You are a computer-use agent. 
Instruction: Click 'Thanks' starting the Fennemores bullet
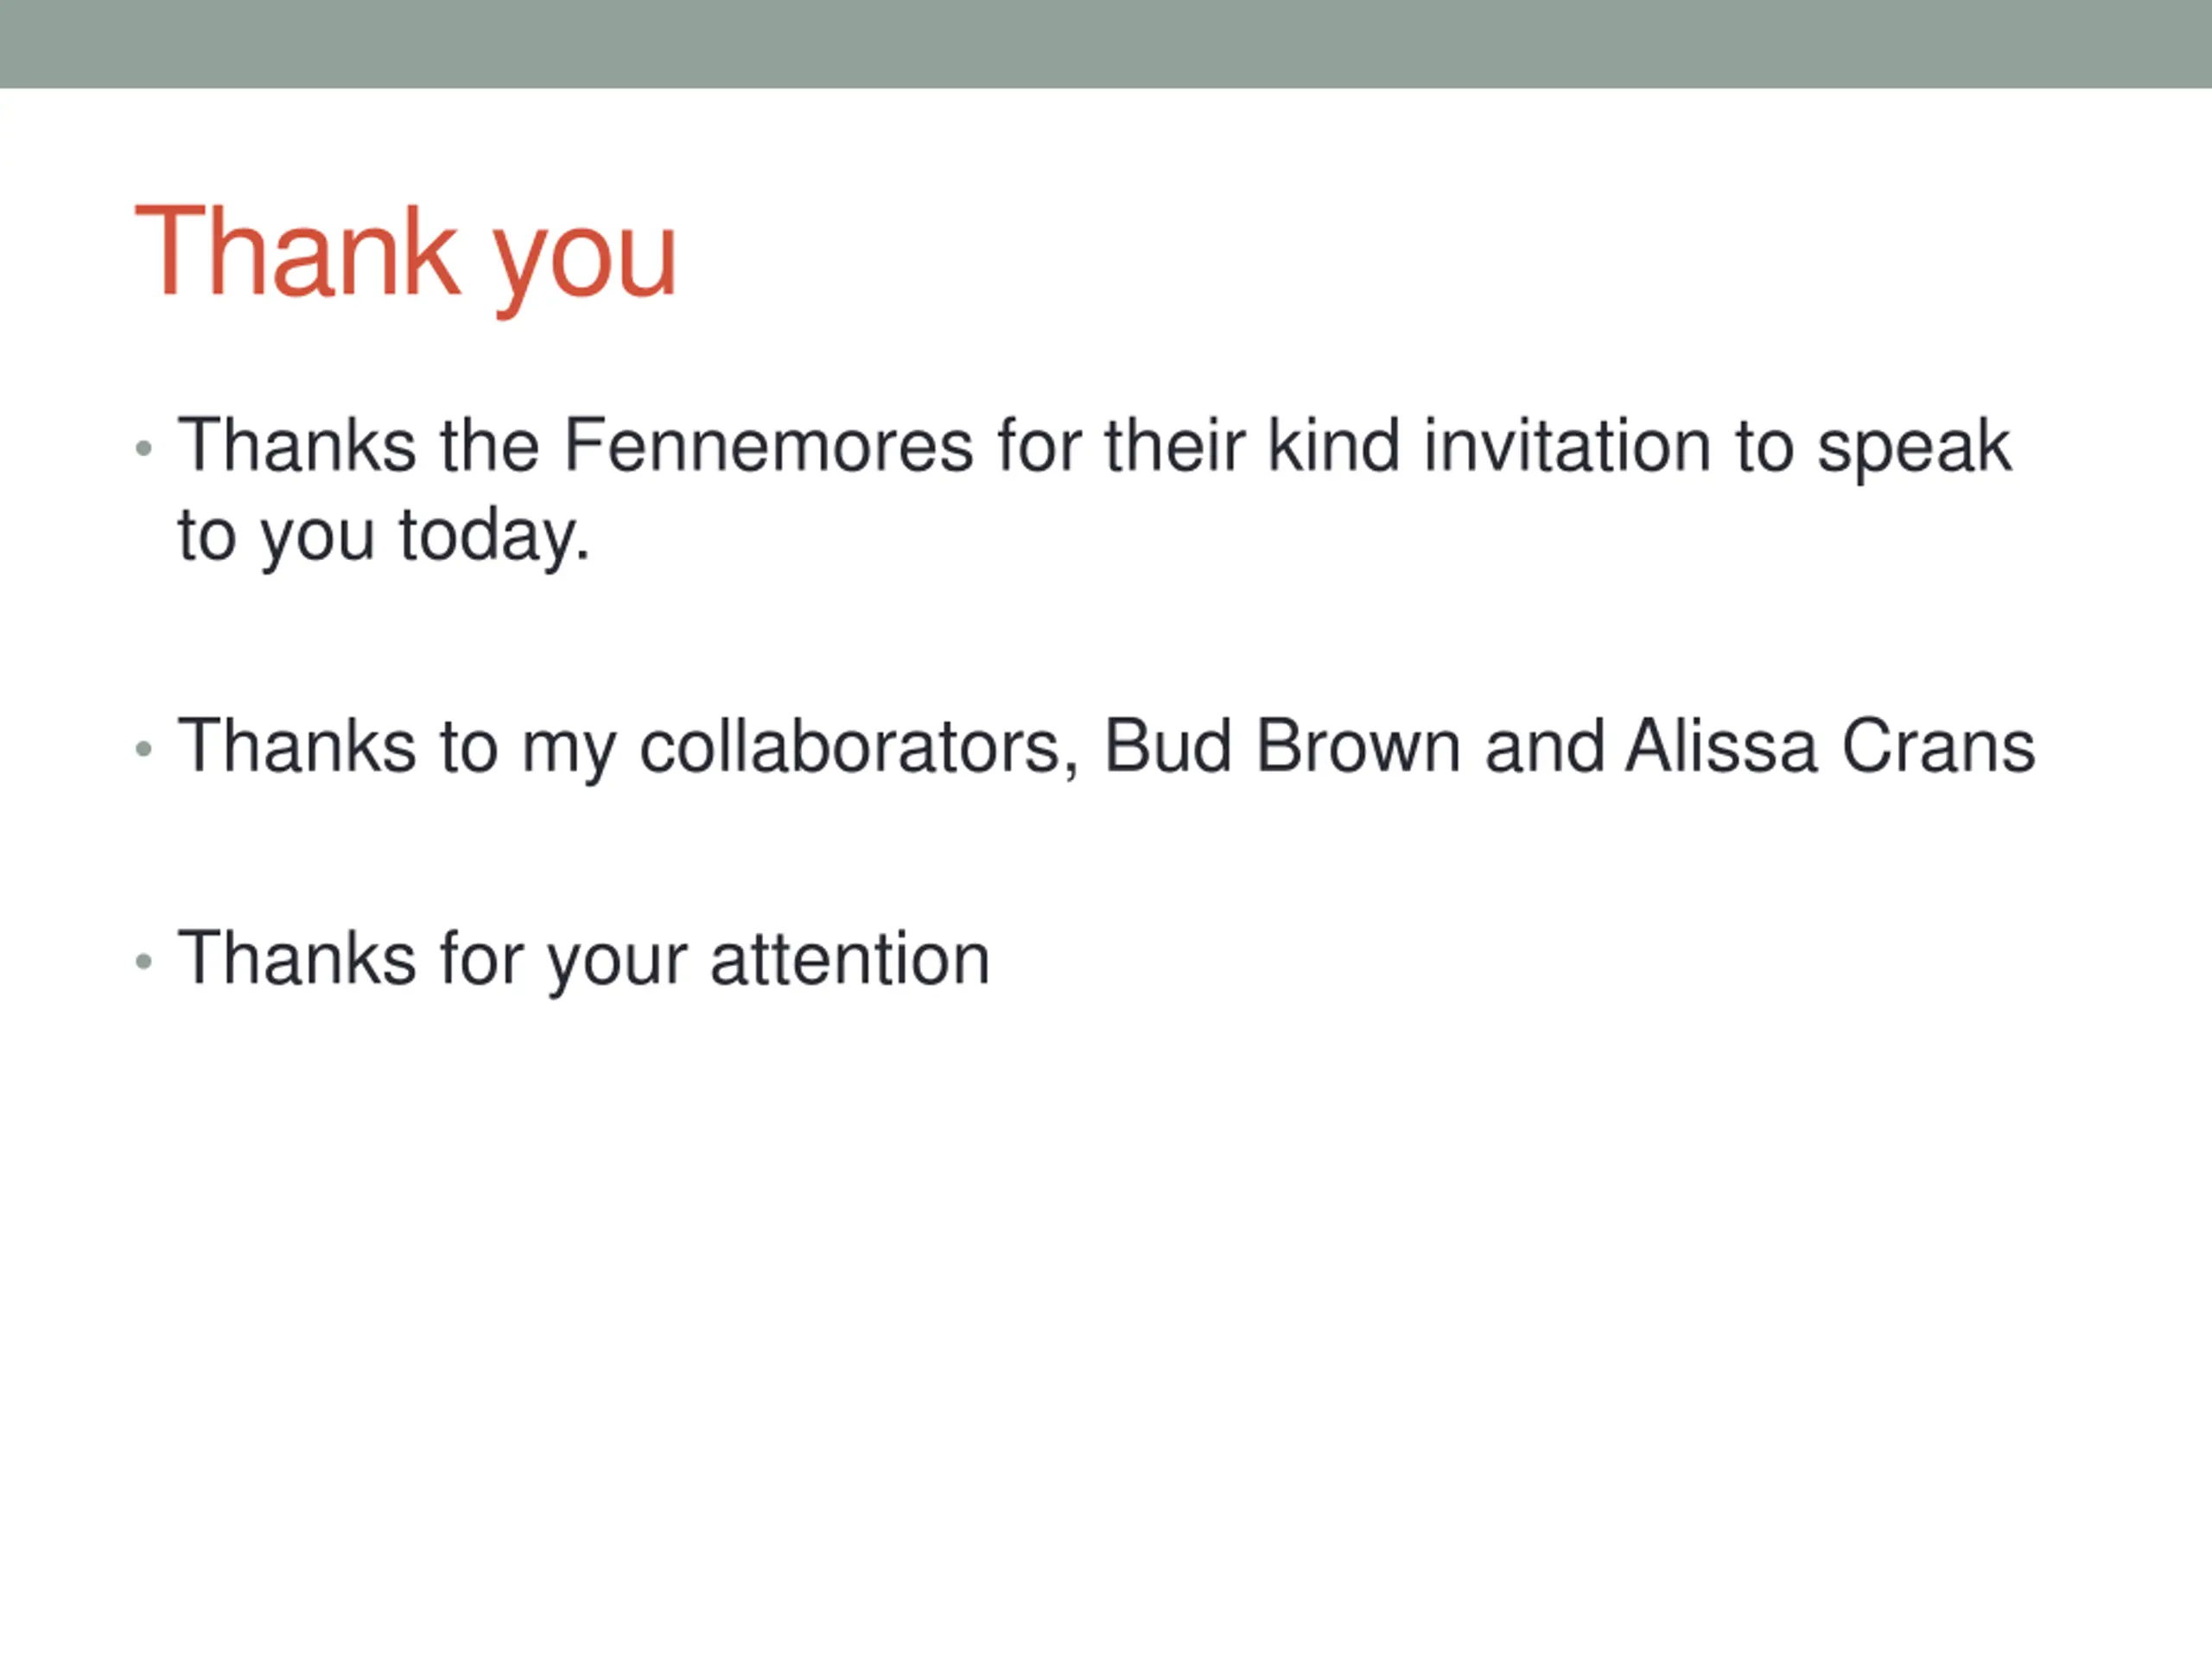click(297, 445)
